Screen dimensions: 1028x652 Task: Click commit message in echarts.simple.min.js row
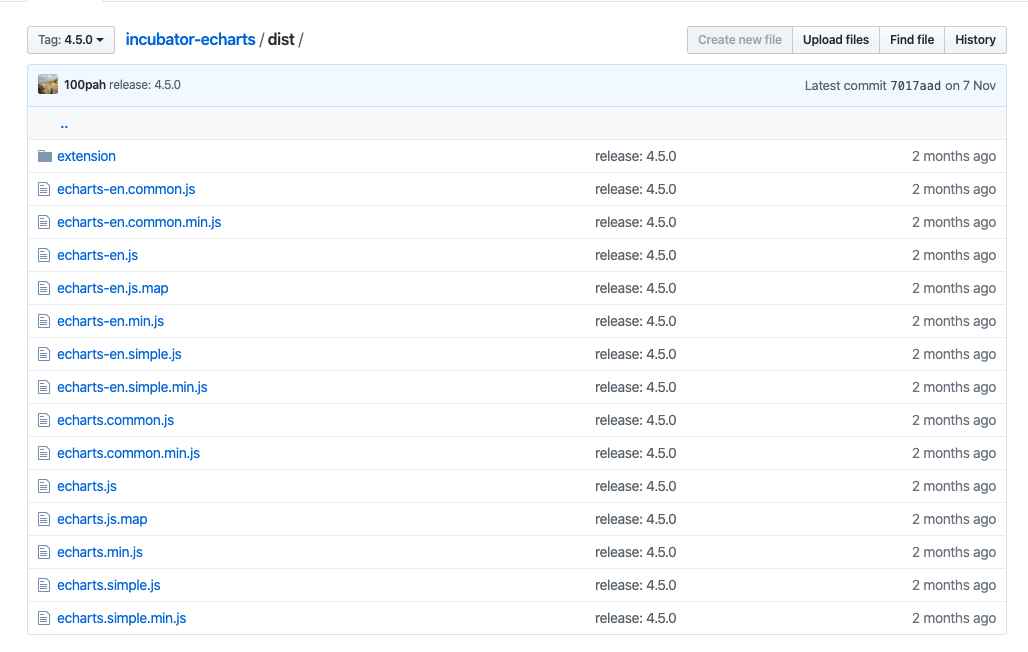click(635, 618)
